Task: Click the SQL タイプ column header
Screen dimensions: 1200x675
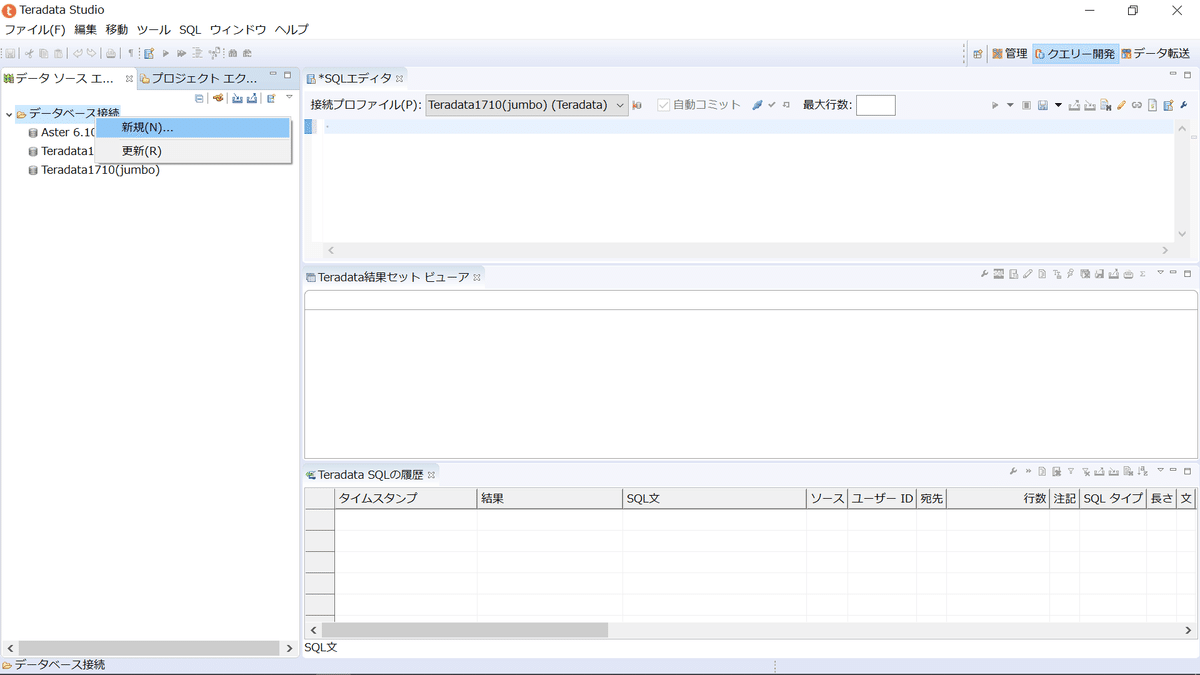Action: (1113, 498)
